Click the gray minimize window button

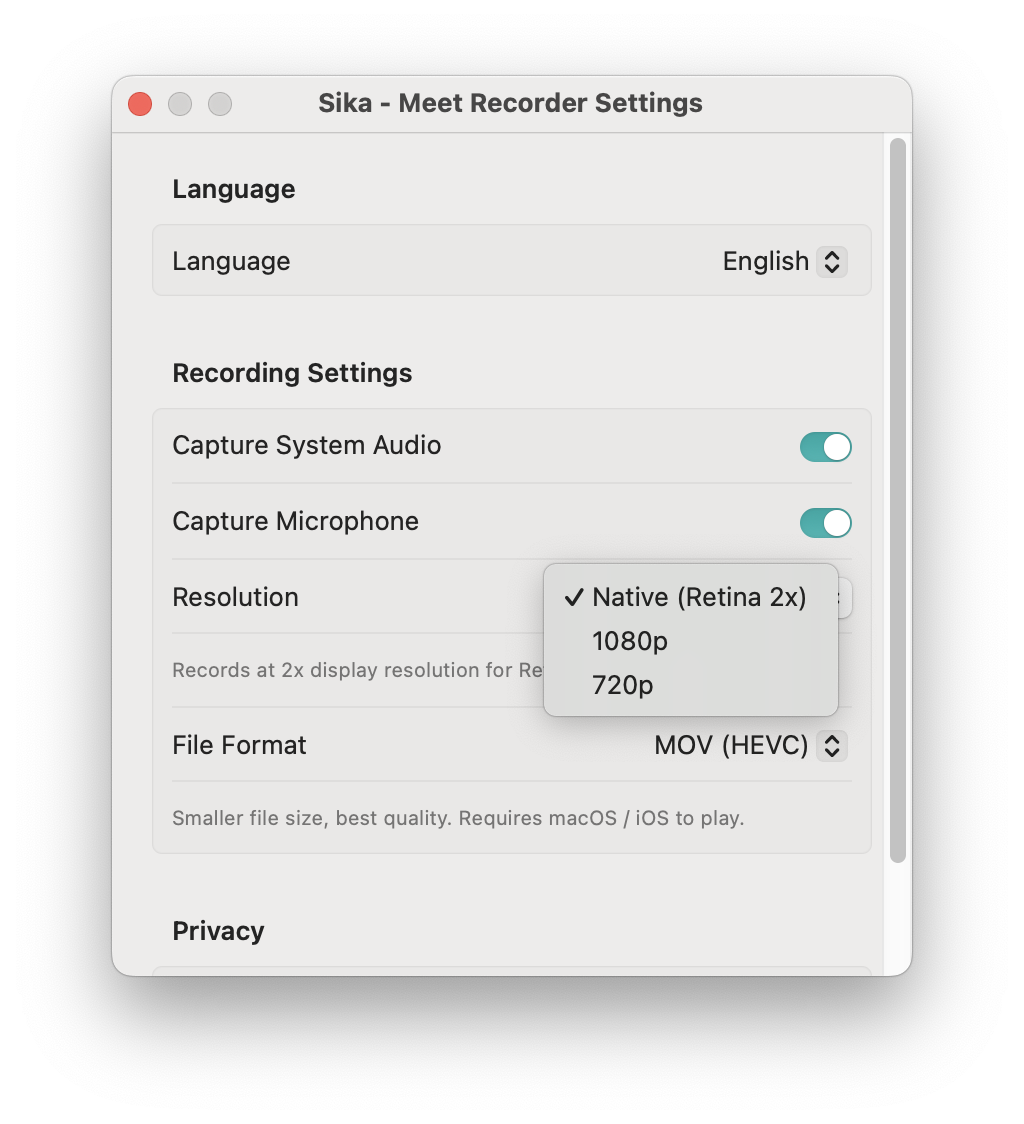point(180,104)
